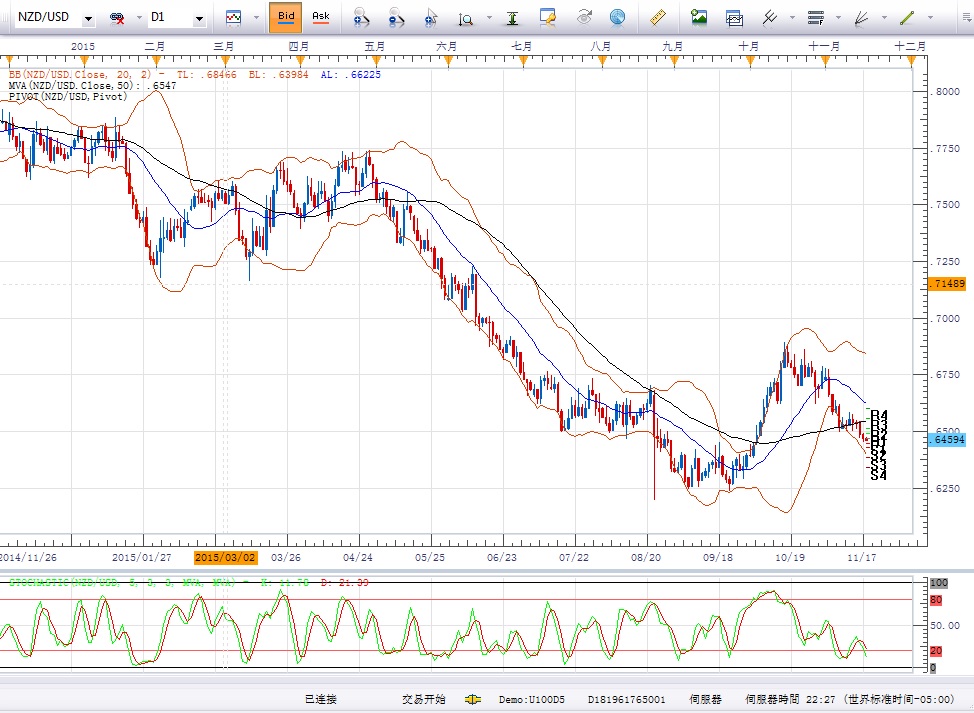This screenshot has height=713, width=974.
Task: Click the BB indicator label on chart
Action: pyautogui.click(x=60, y=75)
